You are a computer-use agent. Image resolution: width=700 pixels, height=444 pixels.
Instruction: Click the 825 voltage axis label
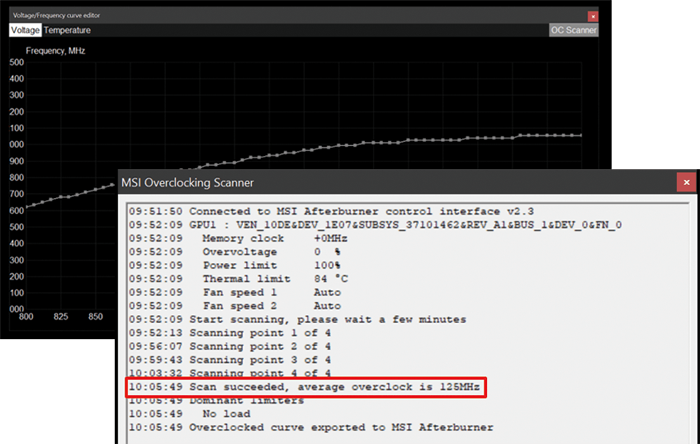point(61,317)
